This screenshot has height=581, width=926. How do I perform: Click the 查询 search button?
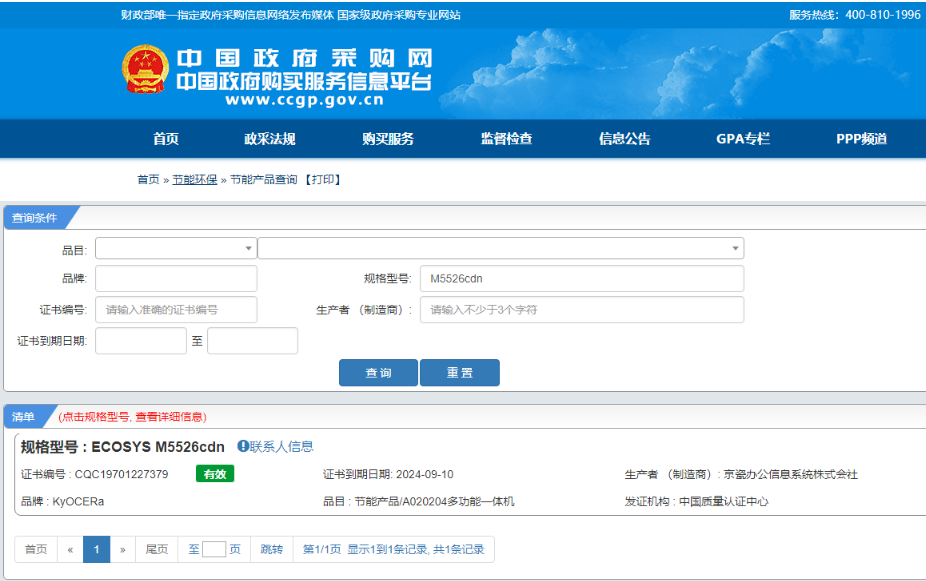[378, 373]
